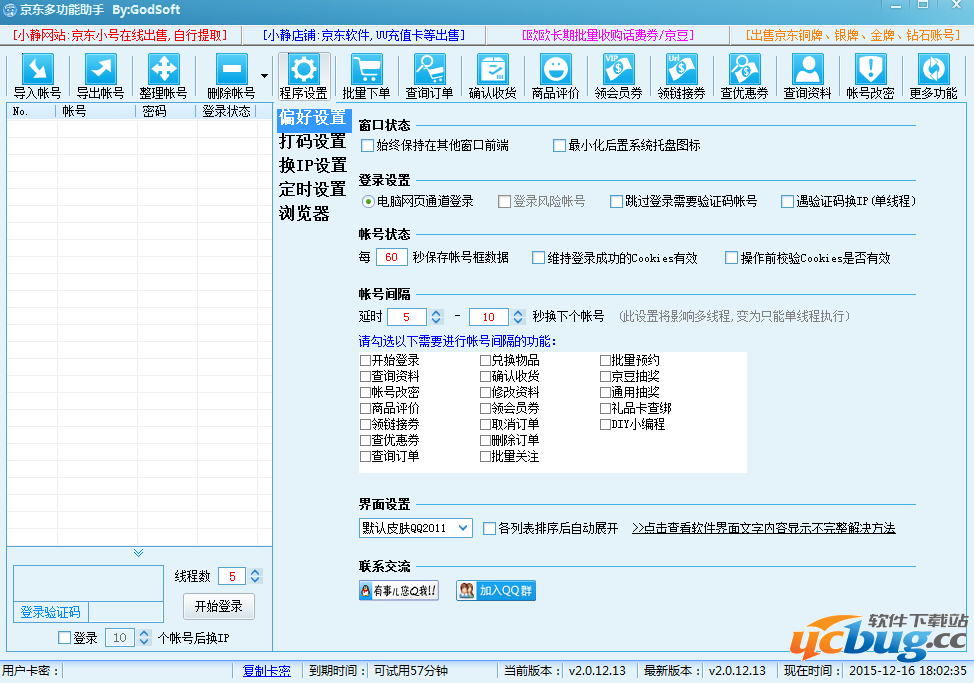The image size is (974, 683).
Task: Click the 导入帐号 import accounts icon
Action: pos(37,71)
